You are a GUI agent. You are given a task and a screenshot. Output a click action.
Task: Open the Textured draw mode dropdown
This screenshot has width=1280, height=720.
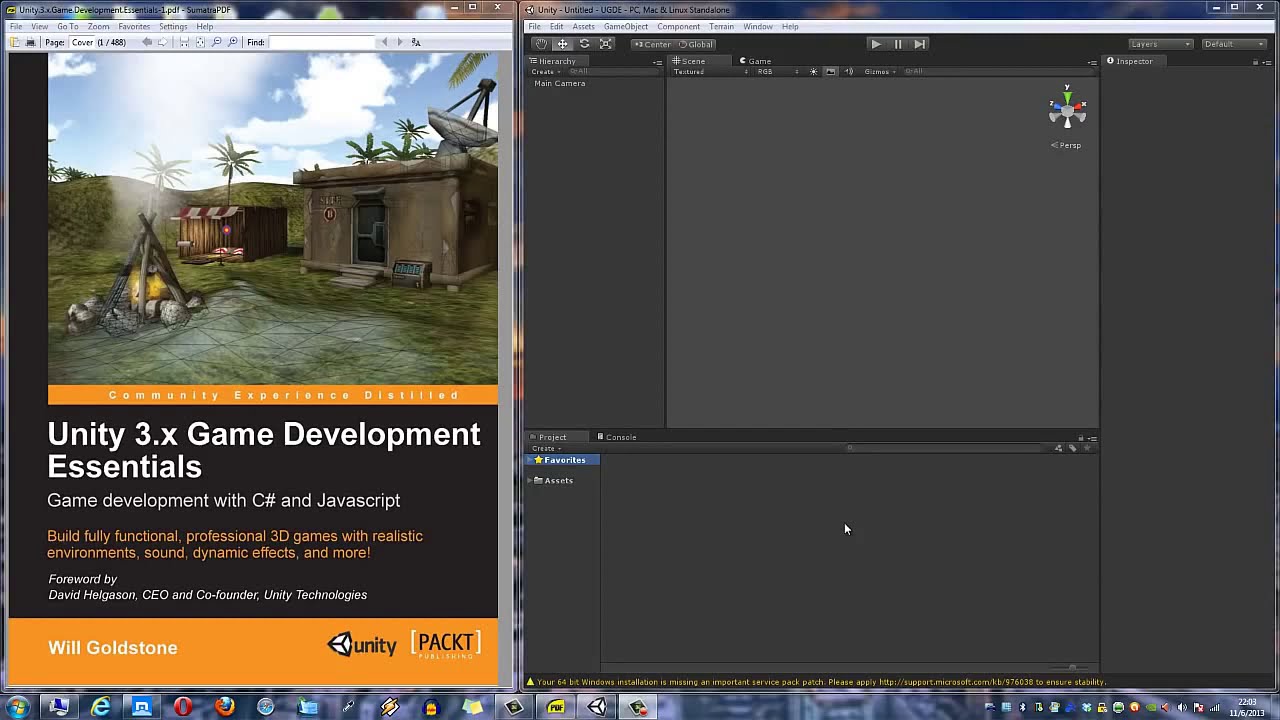coord(711,72)
